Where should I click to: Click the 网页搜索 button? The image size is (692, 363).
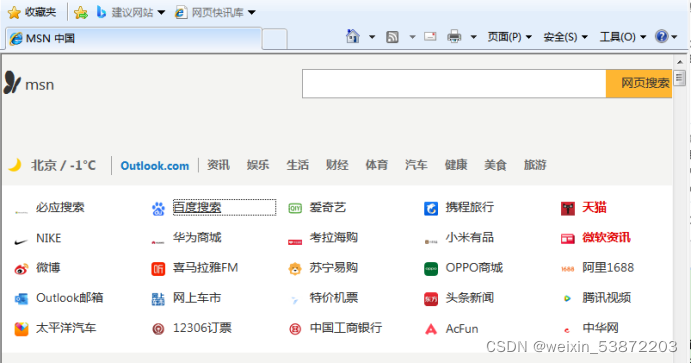click(639, 83)
